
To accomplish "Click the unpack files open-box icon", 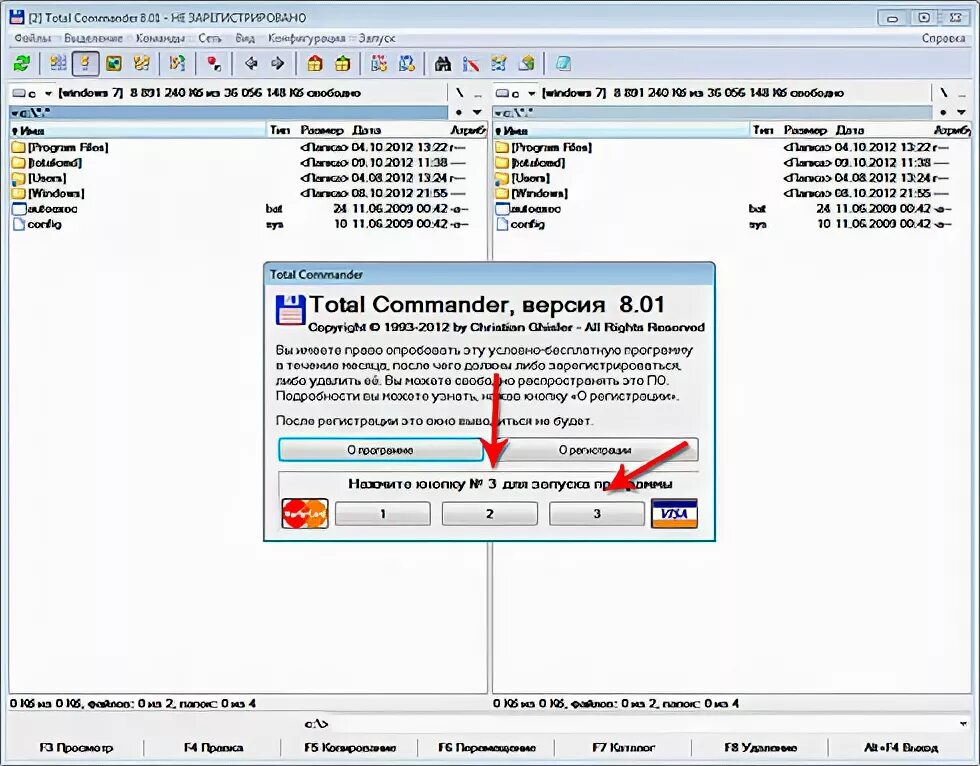I will coord(342,63).
